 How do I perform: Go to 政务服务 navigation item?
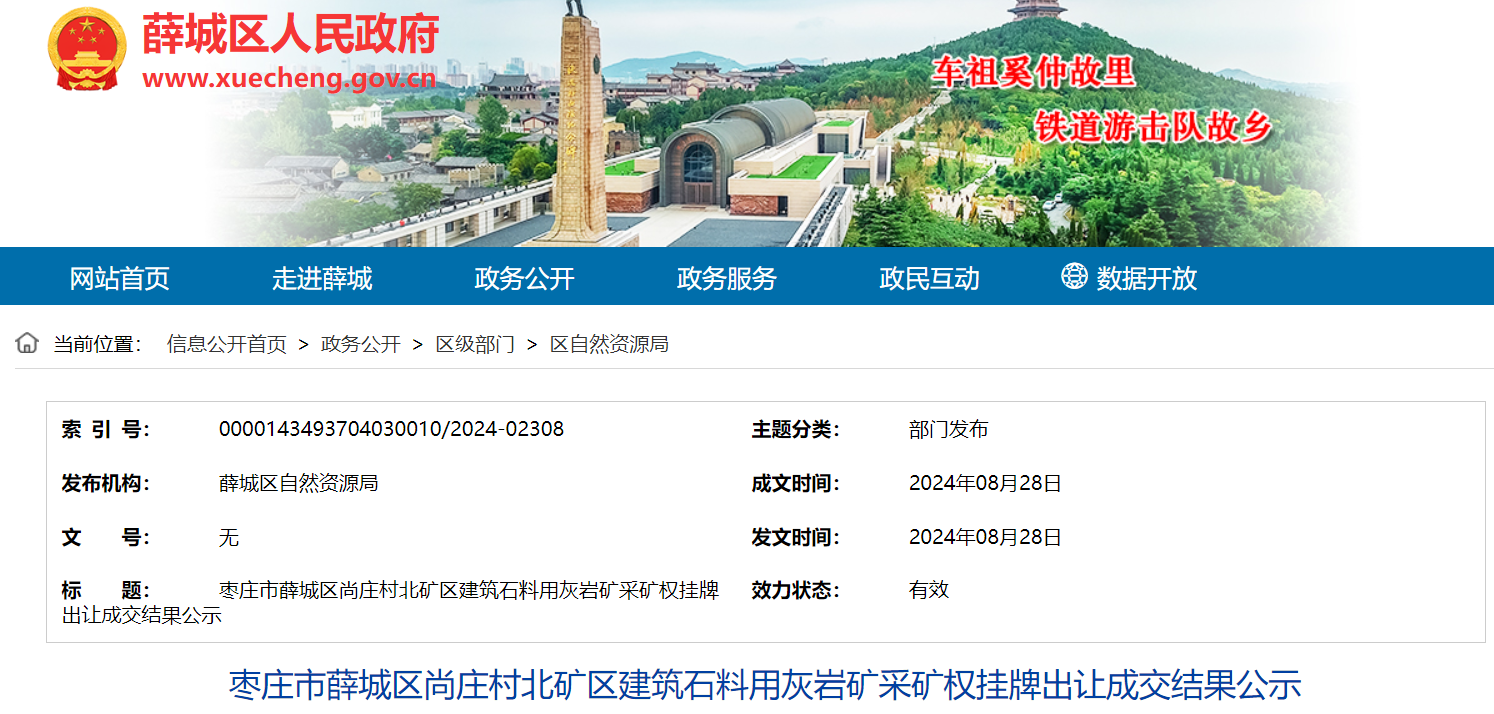tap(726, 278)
